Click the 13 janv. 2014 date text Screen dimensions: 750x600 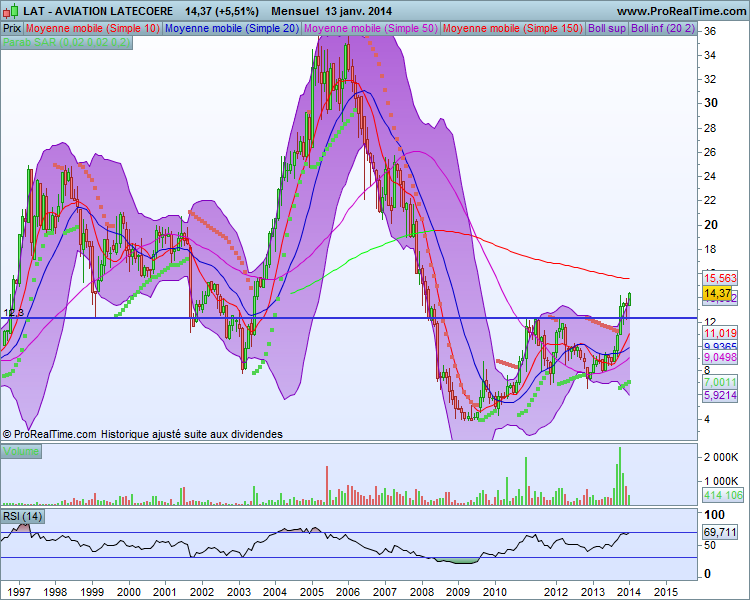click(x=358, y=11)
